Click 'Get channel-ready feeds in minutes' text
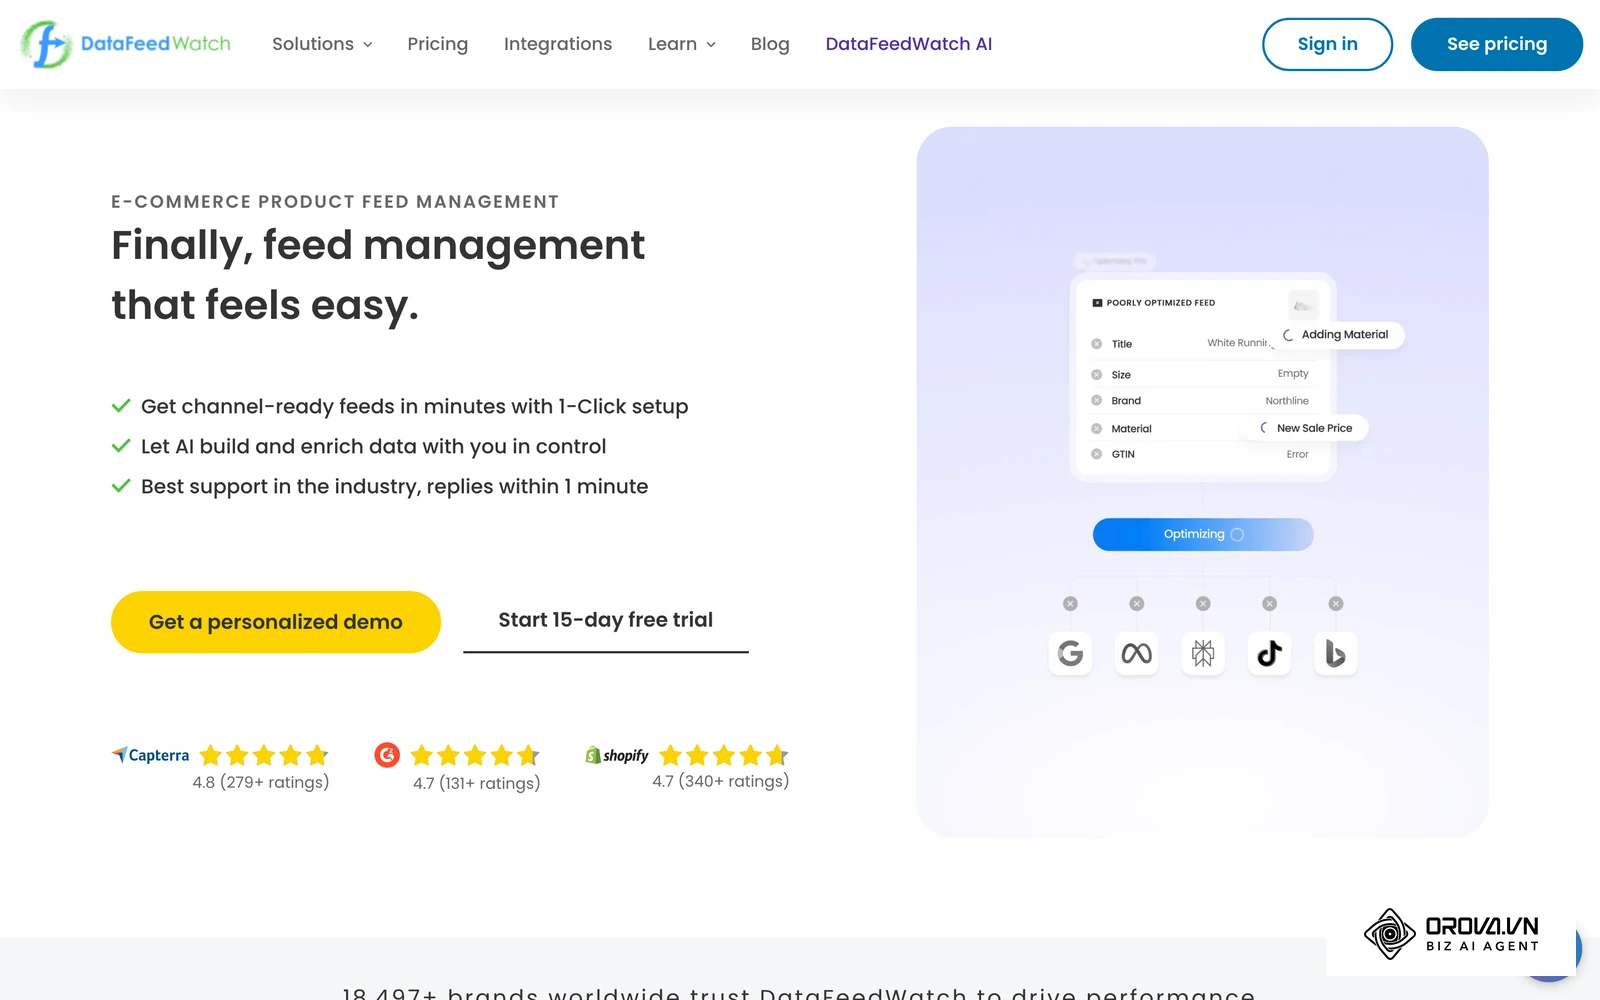 (x=415, y=406)
